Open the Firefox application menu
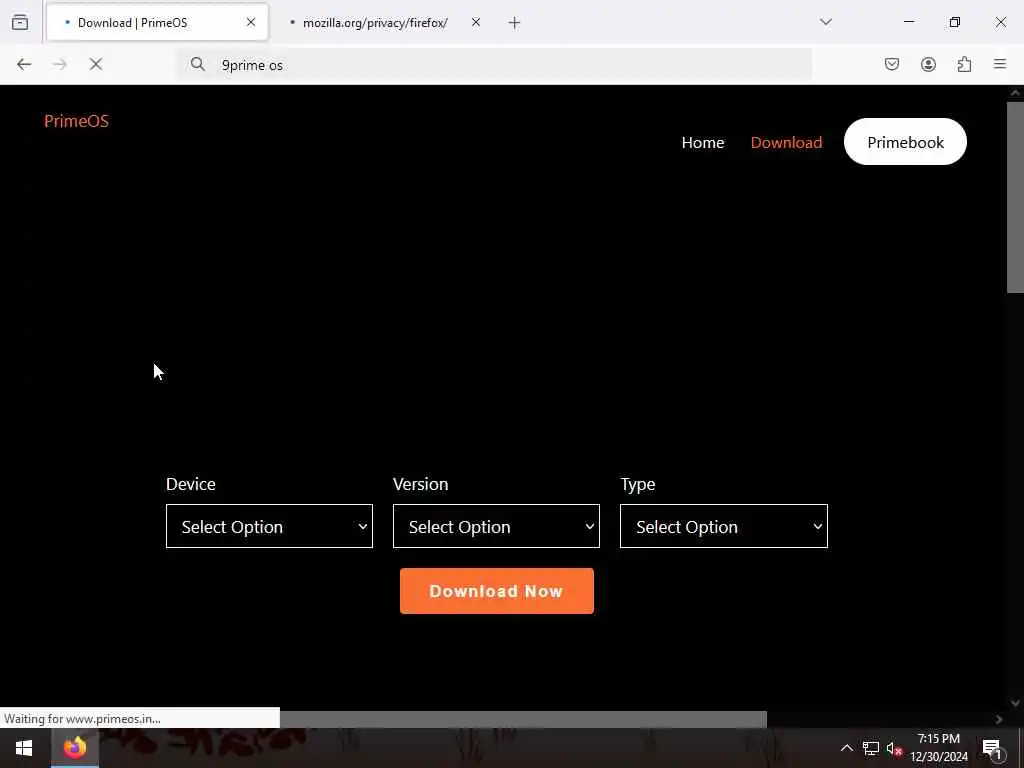This screenshot has width=1024, height=768. (x=1000, y=64)
